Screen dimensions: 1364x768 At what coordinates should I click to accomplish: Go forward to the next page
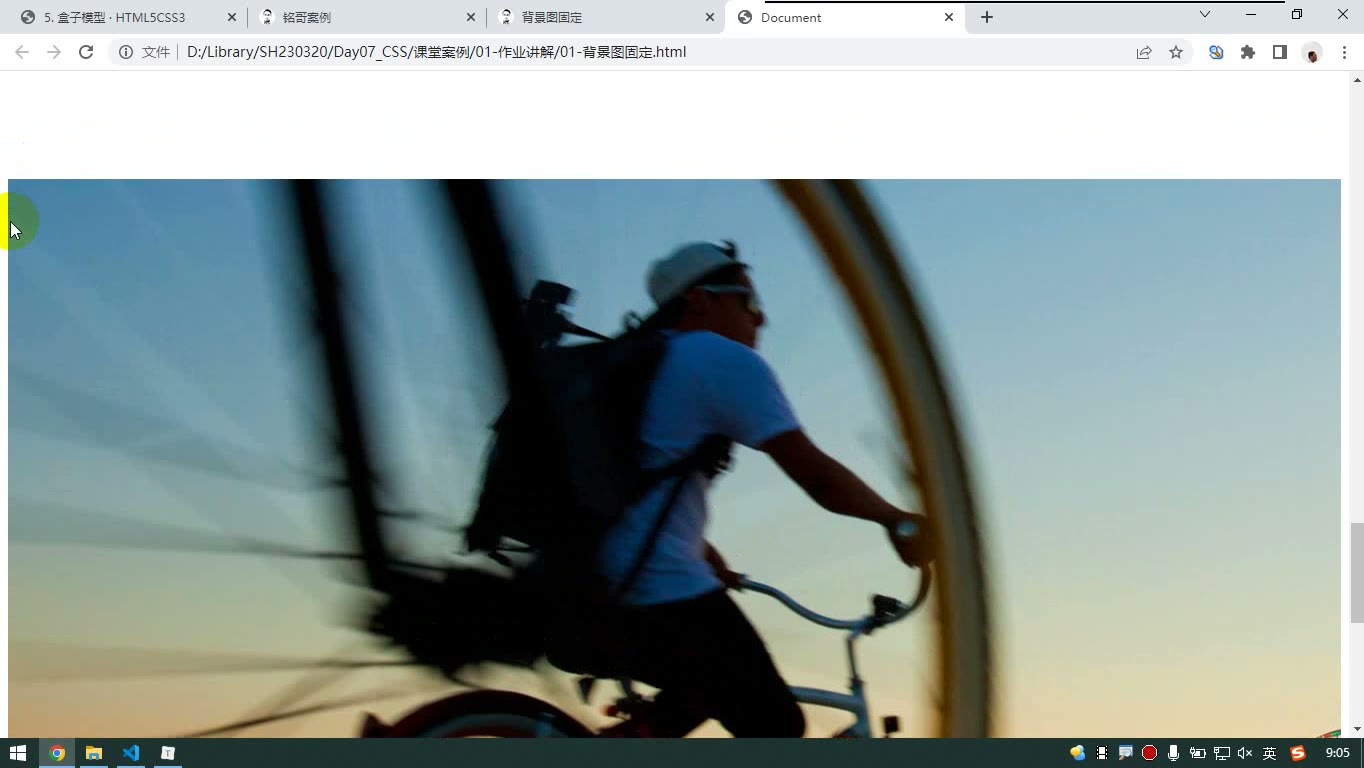click(54, 52)
